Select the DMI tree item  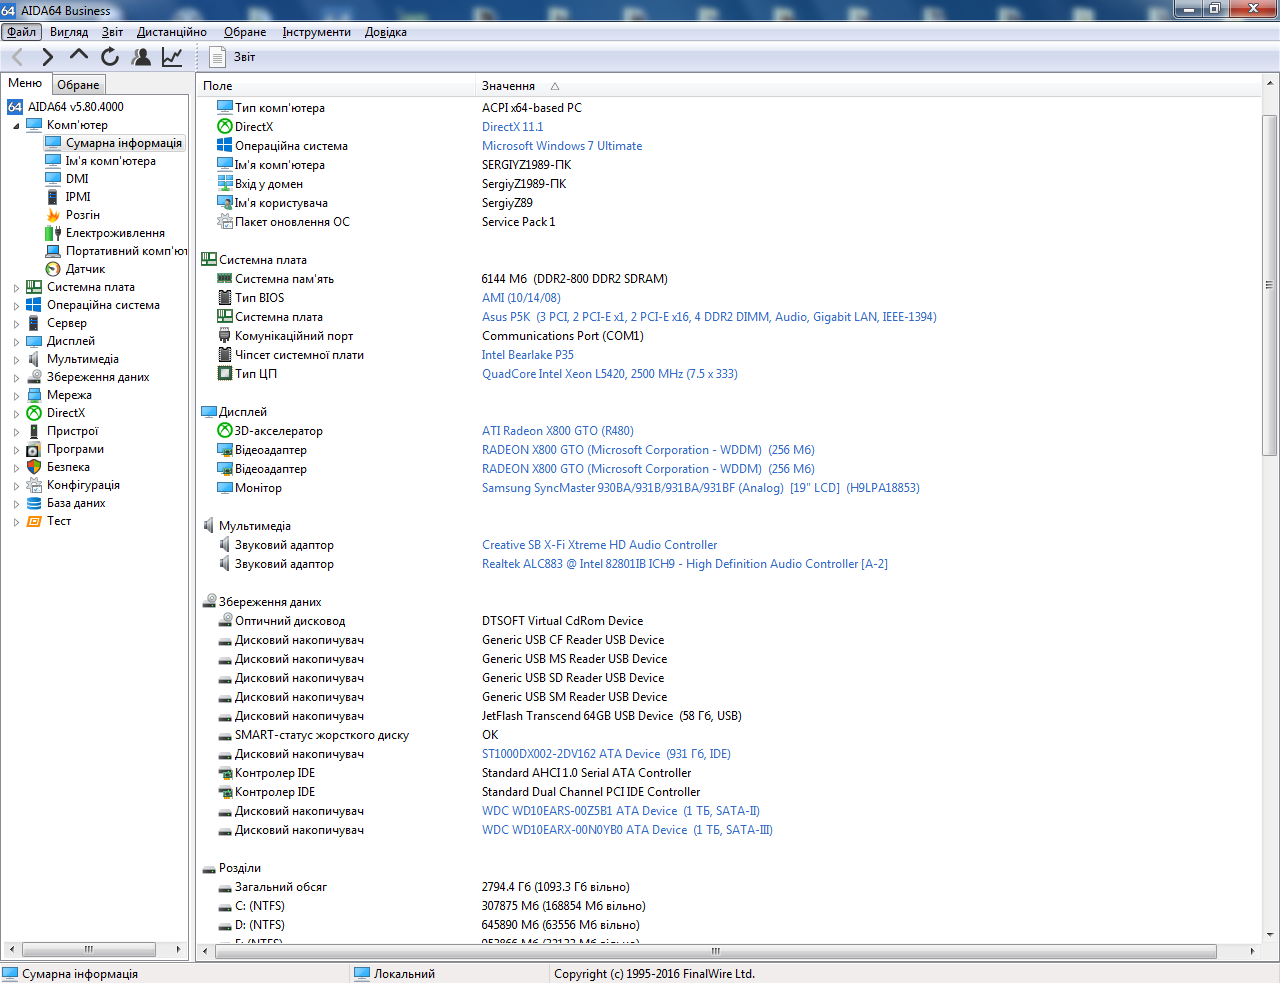pyautogui.click(x=77, y=179)
